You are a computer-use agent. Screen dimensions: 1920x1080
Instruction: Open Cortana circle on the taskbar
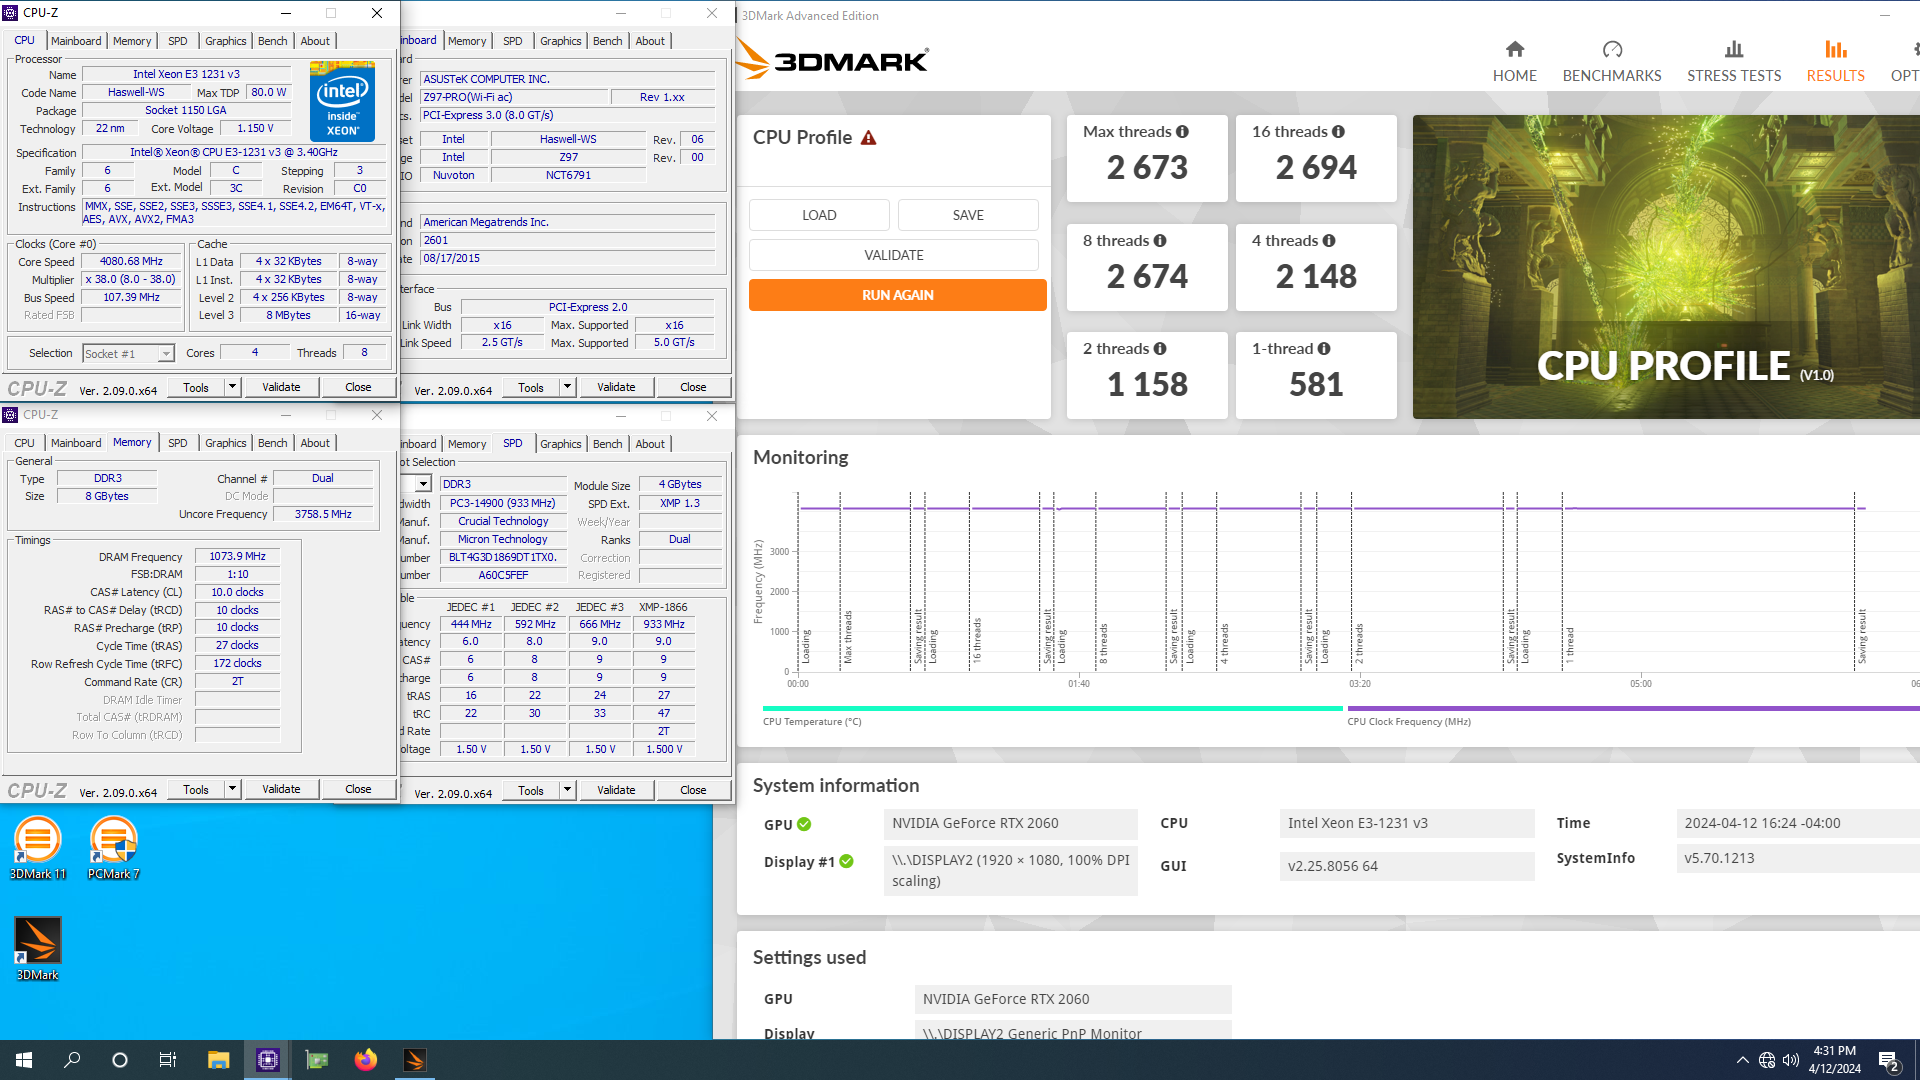(x=120, y=1060)
